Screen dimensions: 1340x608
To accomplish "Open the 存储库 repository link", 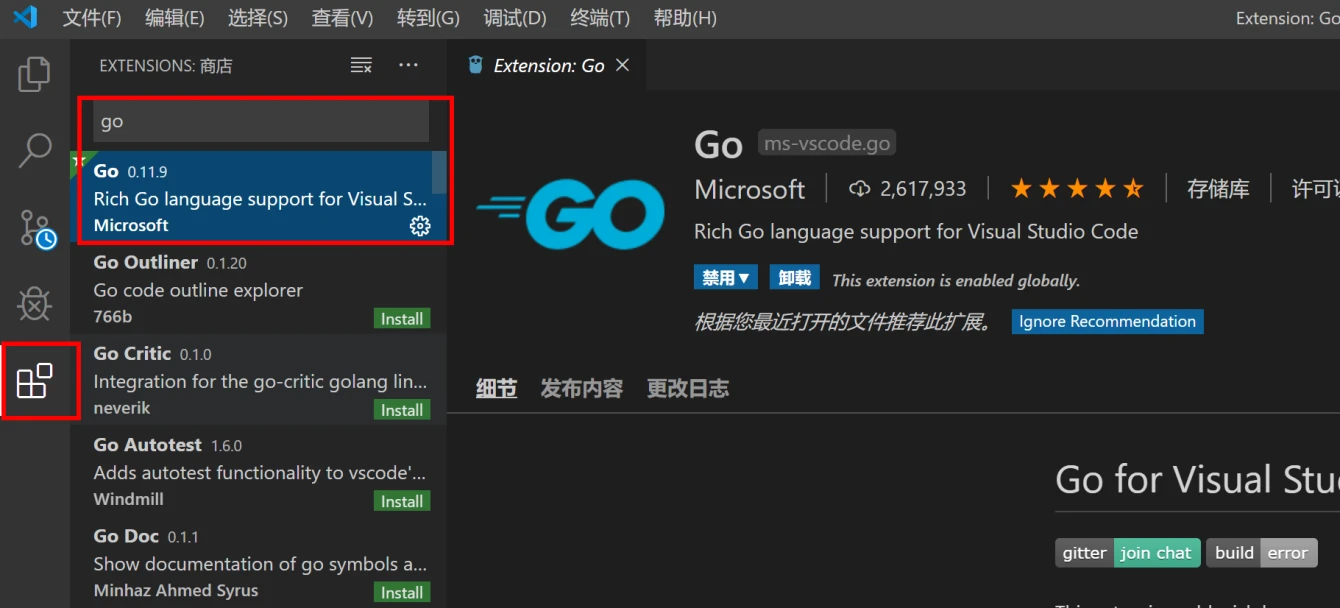I will pyautogui.click(x=1219, y=188).
